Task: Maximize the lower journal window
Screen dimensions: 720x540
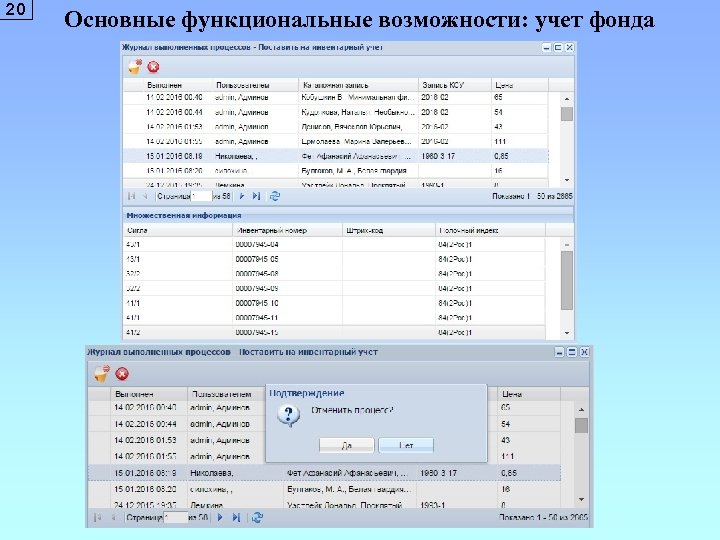Action: click(572, 352)
